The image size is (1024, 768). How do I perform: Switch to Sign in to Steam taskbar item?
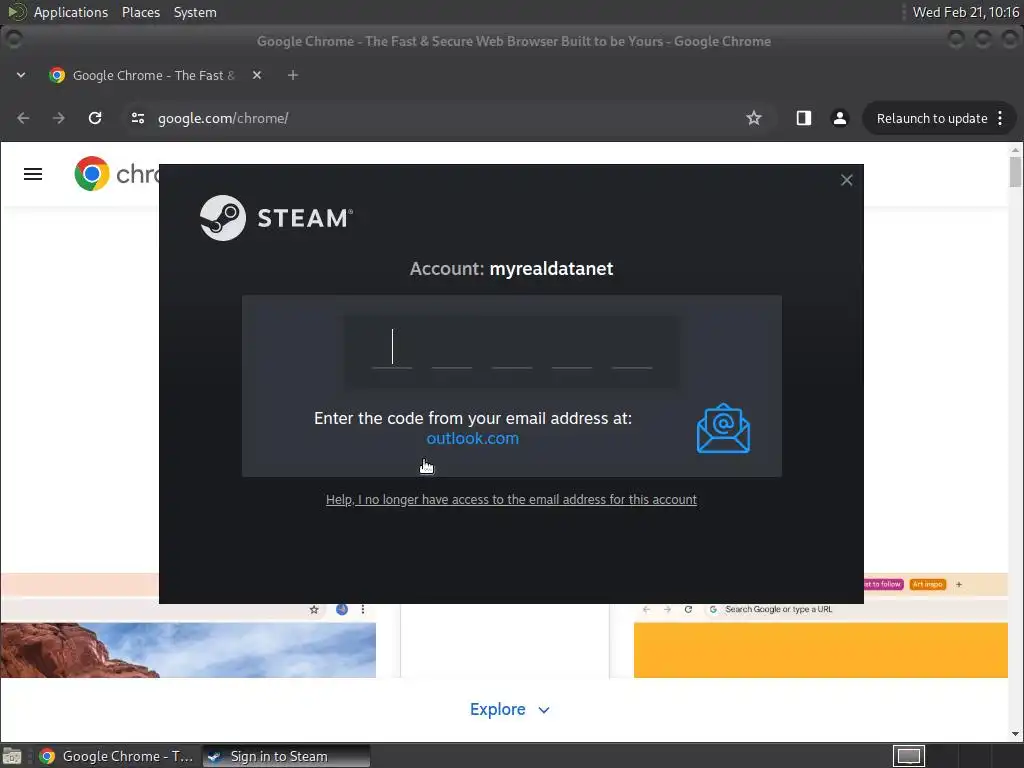coord(286,756)
